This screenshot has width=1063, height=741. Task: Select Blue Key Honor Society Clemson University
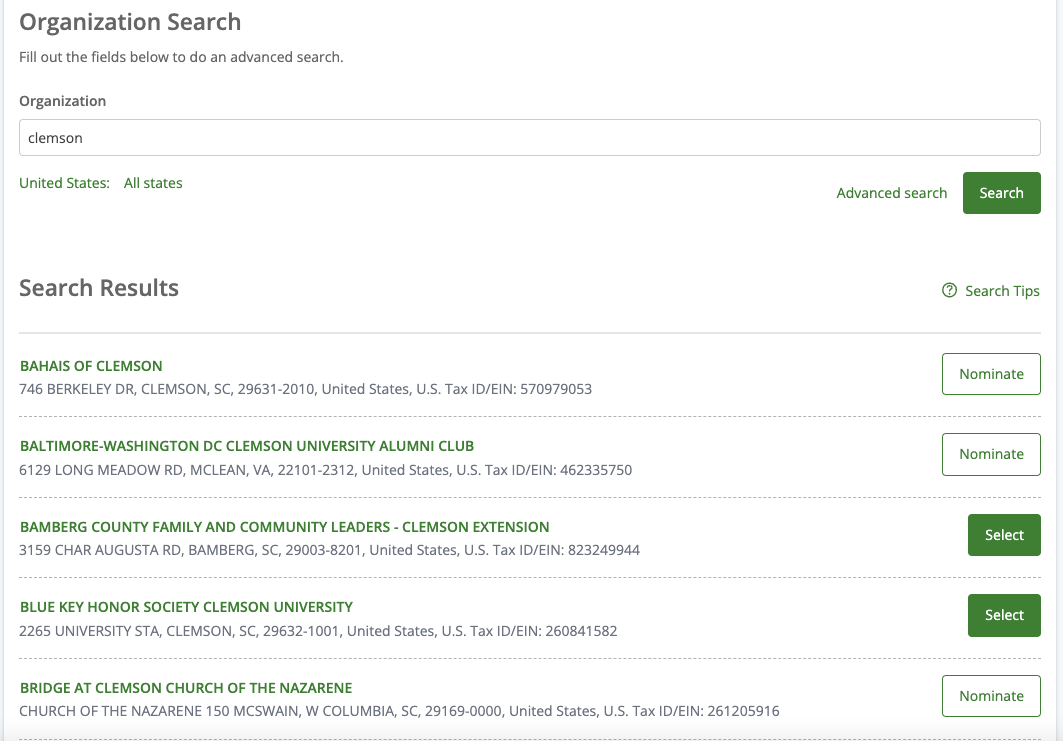(1004, 615)
